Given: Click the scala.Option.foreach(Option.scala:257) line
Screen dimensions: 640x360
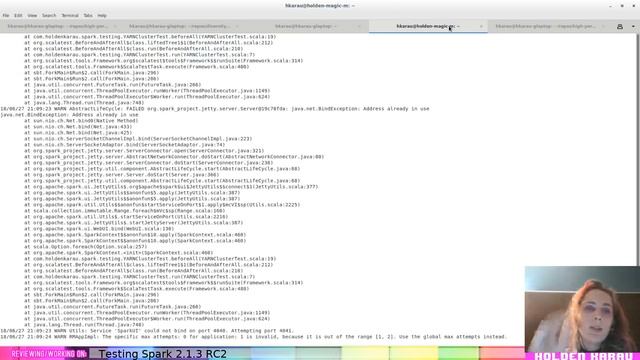Looking at the screenshot, I should coord(85,247).
